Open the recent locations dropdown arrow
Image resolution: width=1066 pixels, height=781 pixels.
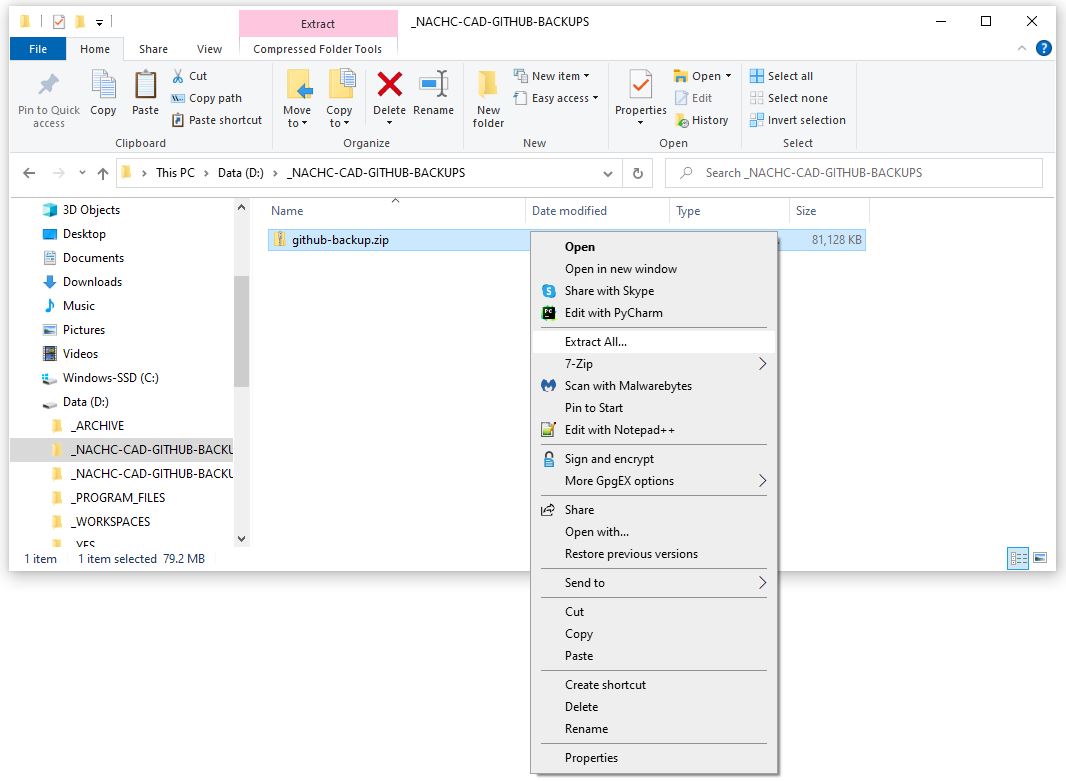(x=82, y=173)
